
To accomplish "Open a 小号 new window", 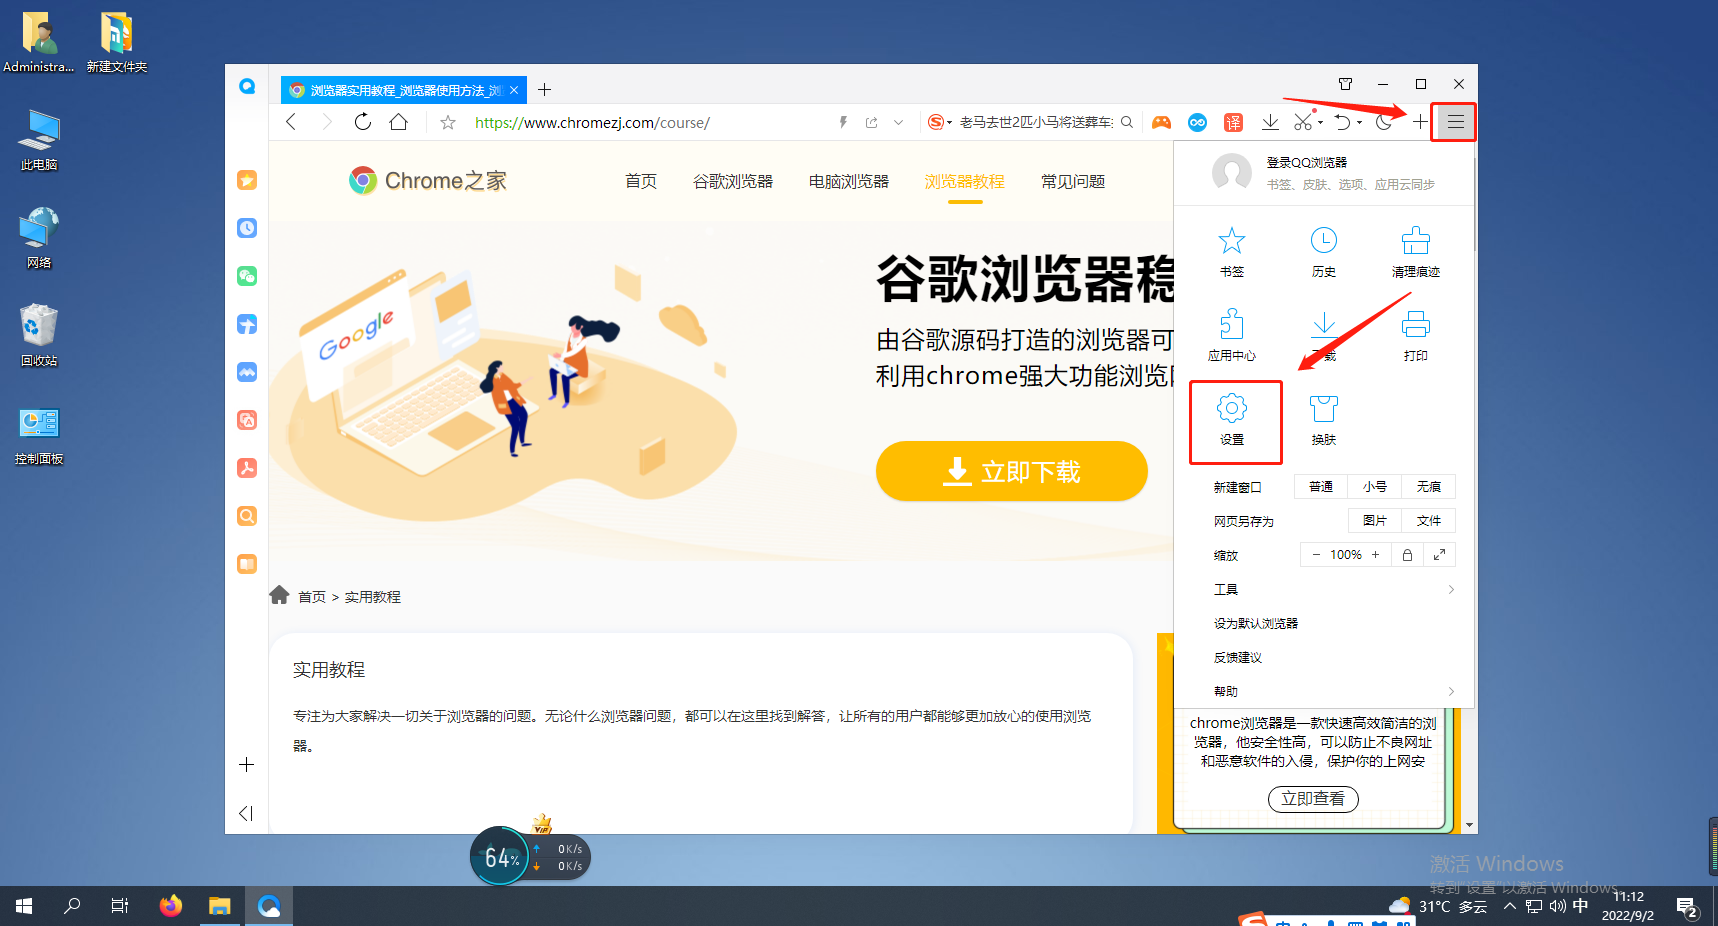I will coord(1375,487).
